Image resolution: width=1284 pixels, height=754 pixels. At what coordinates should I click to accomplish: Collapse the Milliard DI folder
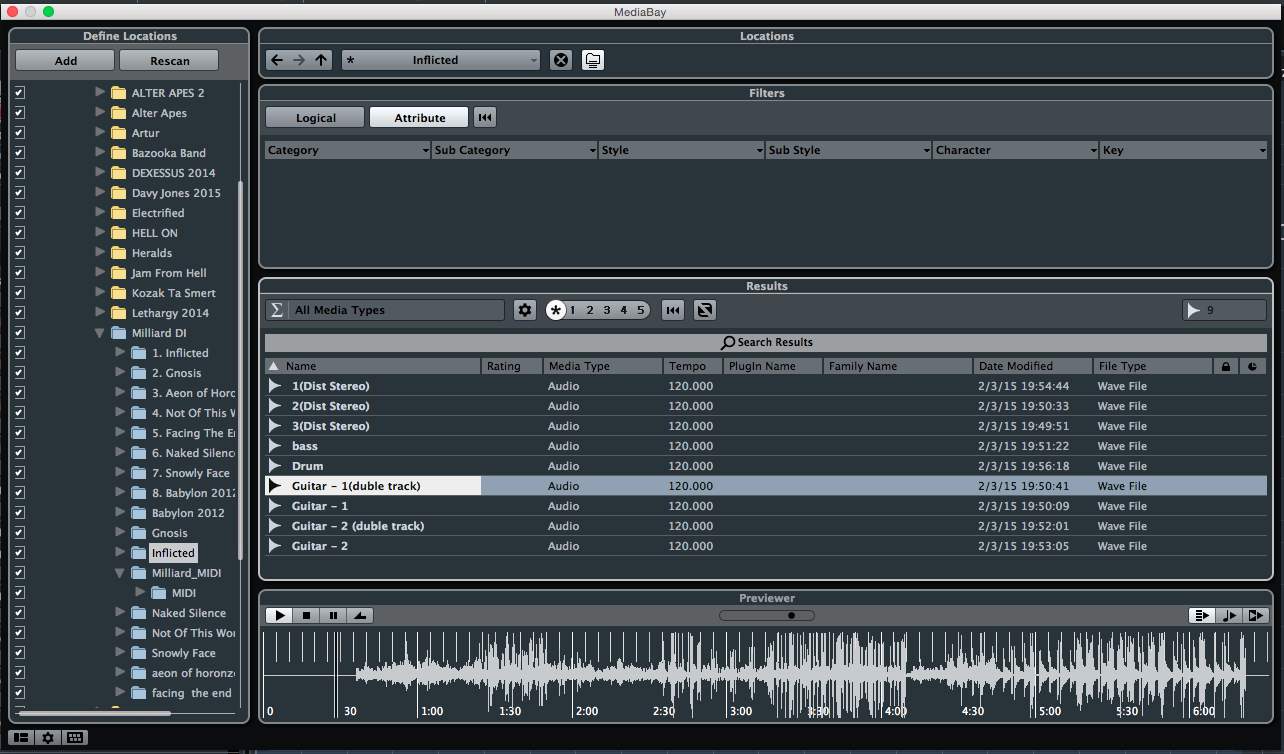100,333
